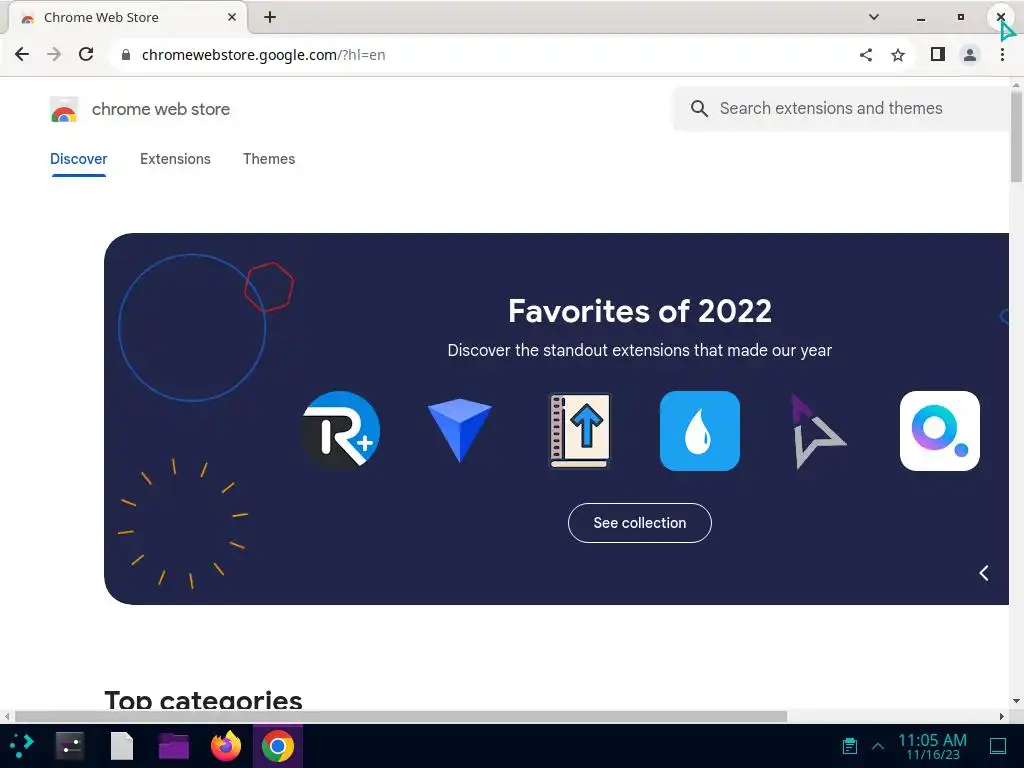
Task: Click the vertical scrollbar down arrow
Action: [1016, 701]
